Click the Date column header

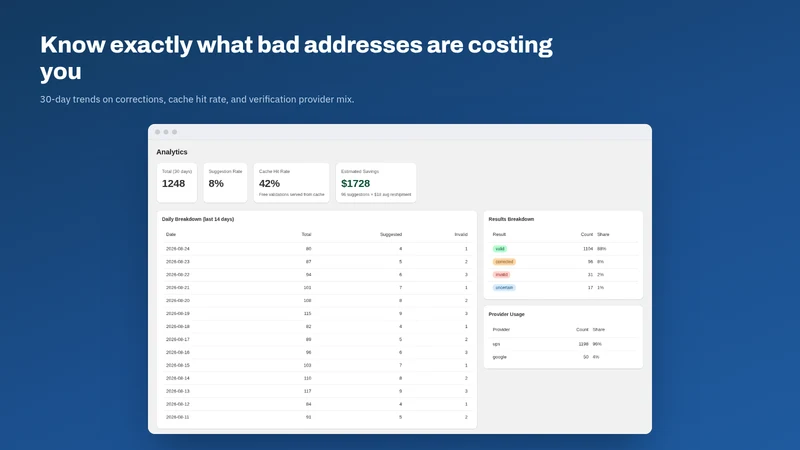[170, 235]
